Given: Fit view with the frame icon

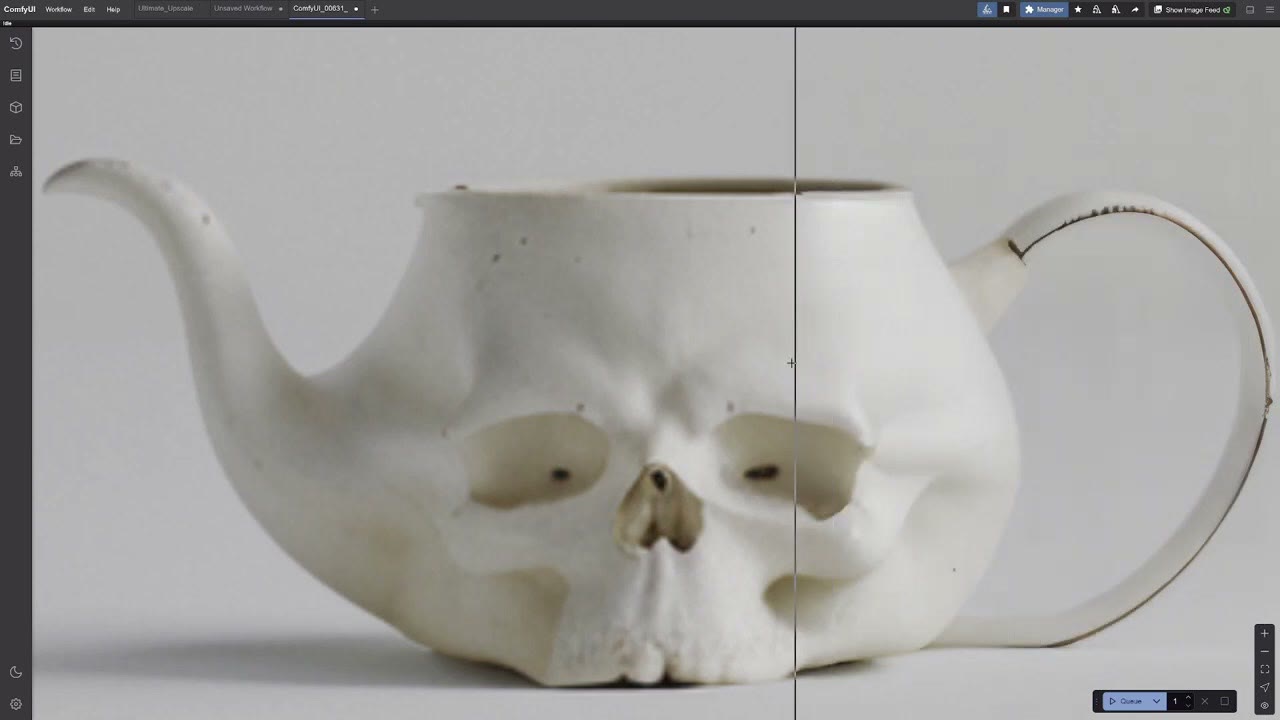Looking at the screenshot, I should click(1265, 669).
